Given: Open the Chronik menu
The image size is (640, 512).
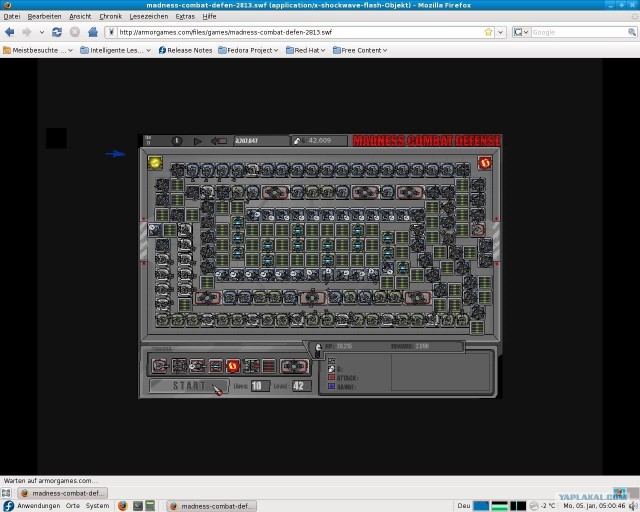Looking at the screenshot, I should [x=111, y=16].
